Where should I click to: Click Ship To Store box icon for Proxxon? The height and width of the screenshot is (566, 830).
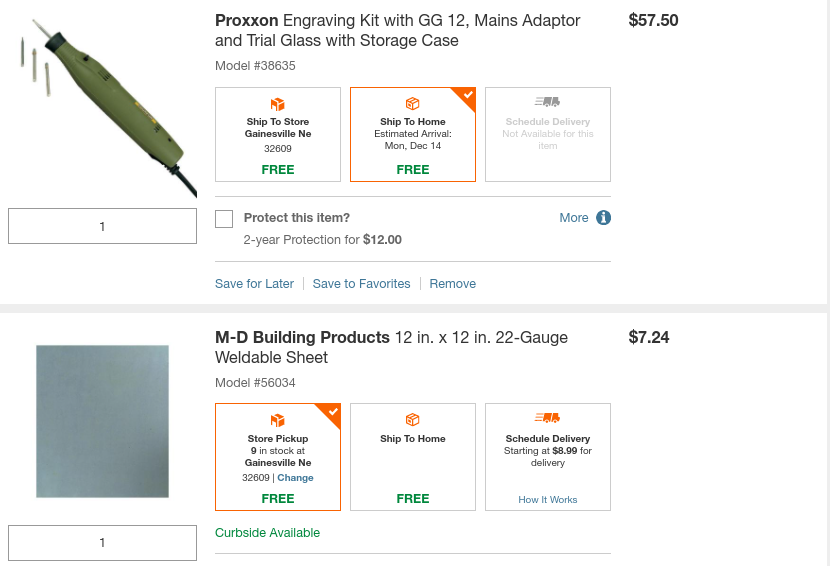278,104
